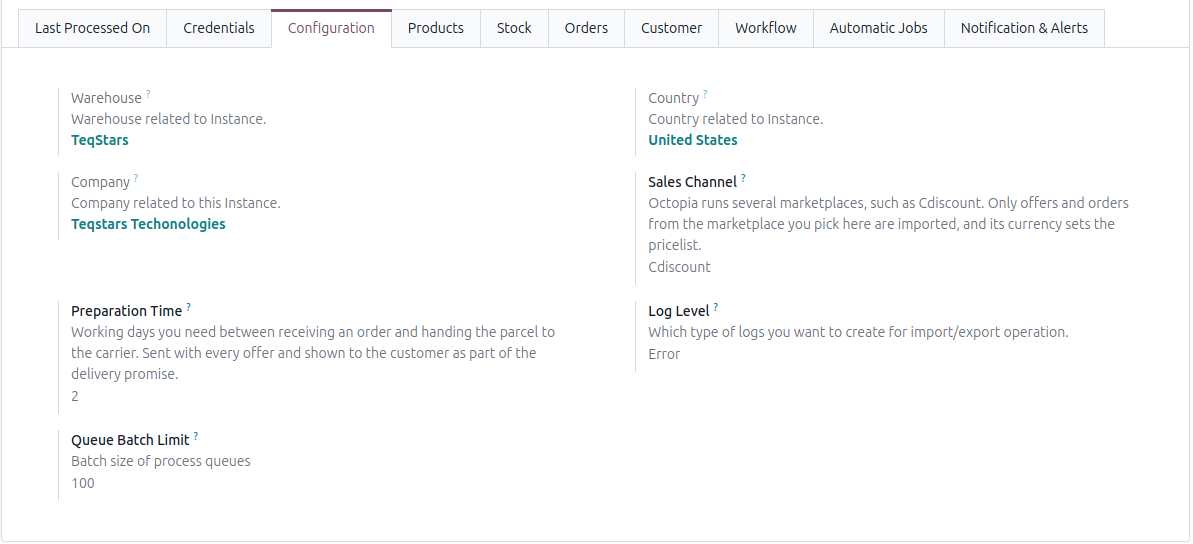Click the Queue Batch Limit field label

pos(130,441)
